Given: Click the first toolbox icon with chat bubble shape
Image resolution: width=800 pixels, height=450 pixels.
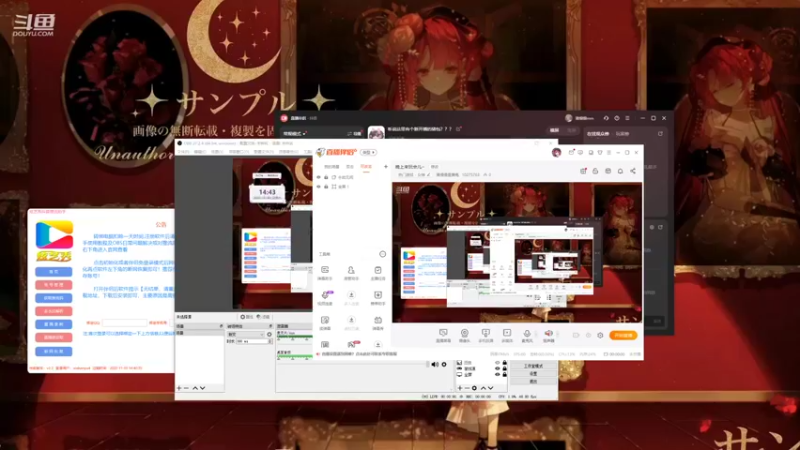Looking at the screenshot, I should click(325, 270).
